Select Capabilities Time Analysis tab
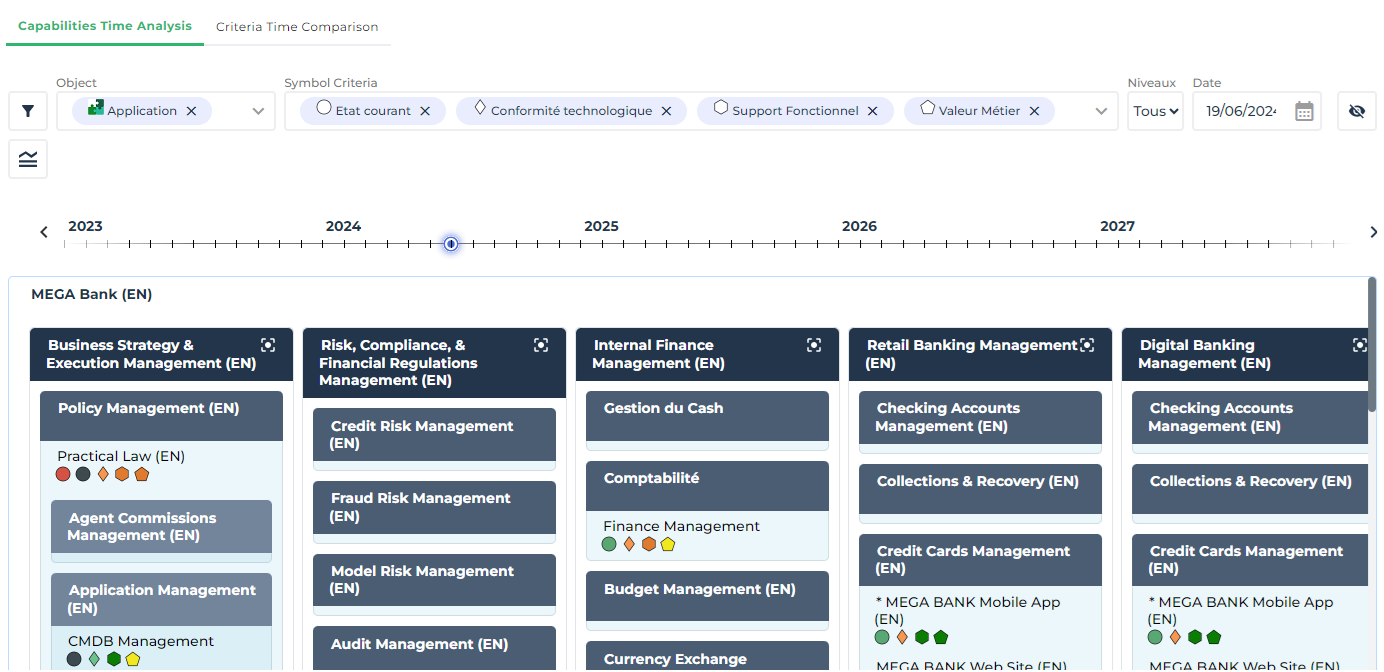Screen dimensions: 1384x672 (x=105, y=26)
